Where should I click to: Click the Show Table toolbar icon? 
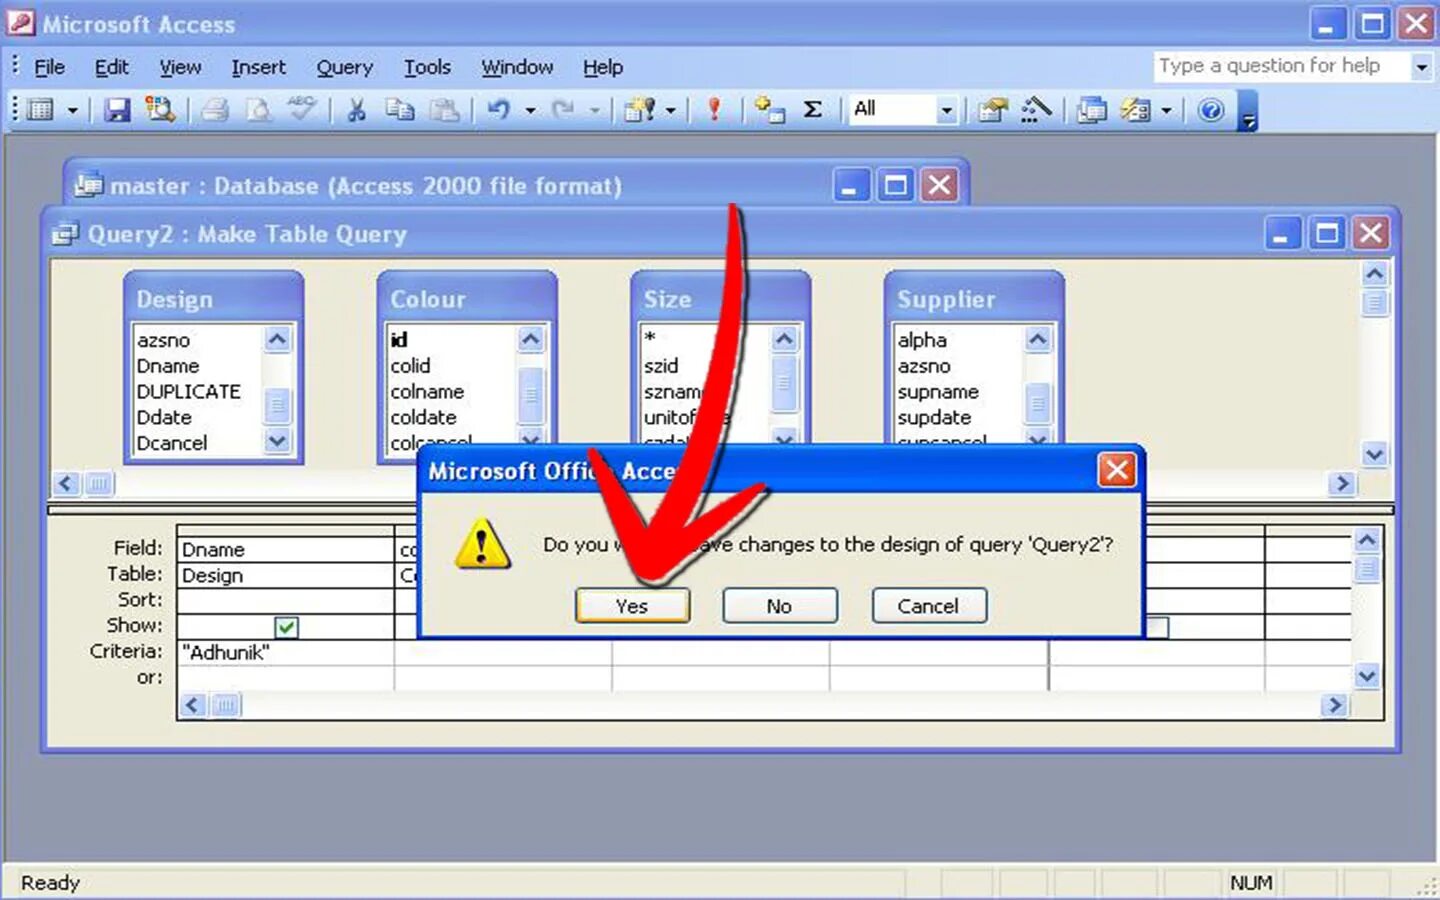(769, 110)
